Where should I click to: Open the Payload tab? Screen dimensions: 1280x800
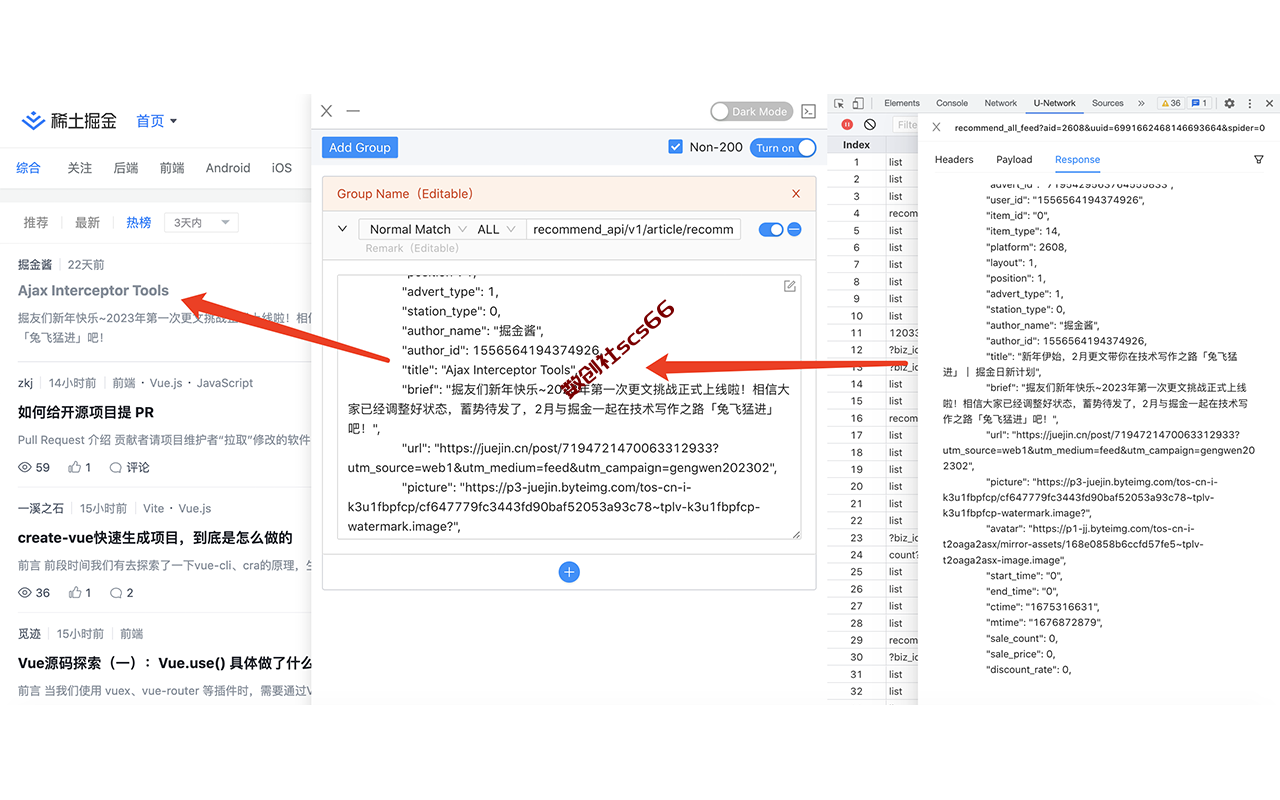point(1014,160)
